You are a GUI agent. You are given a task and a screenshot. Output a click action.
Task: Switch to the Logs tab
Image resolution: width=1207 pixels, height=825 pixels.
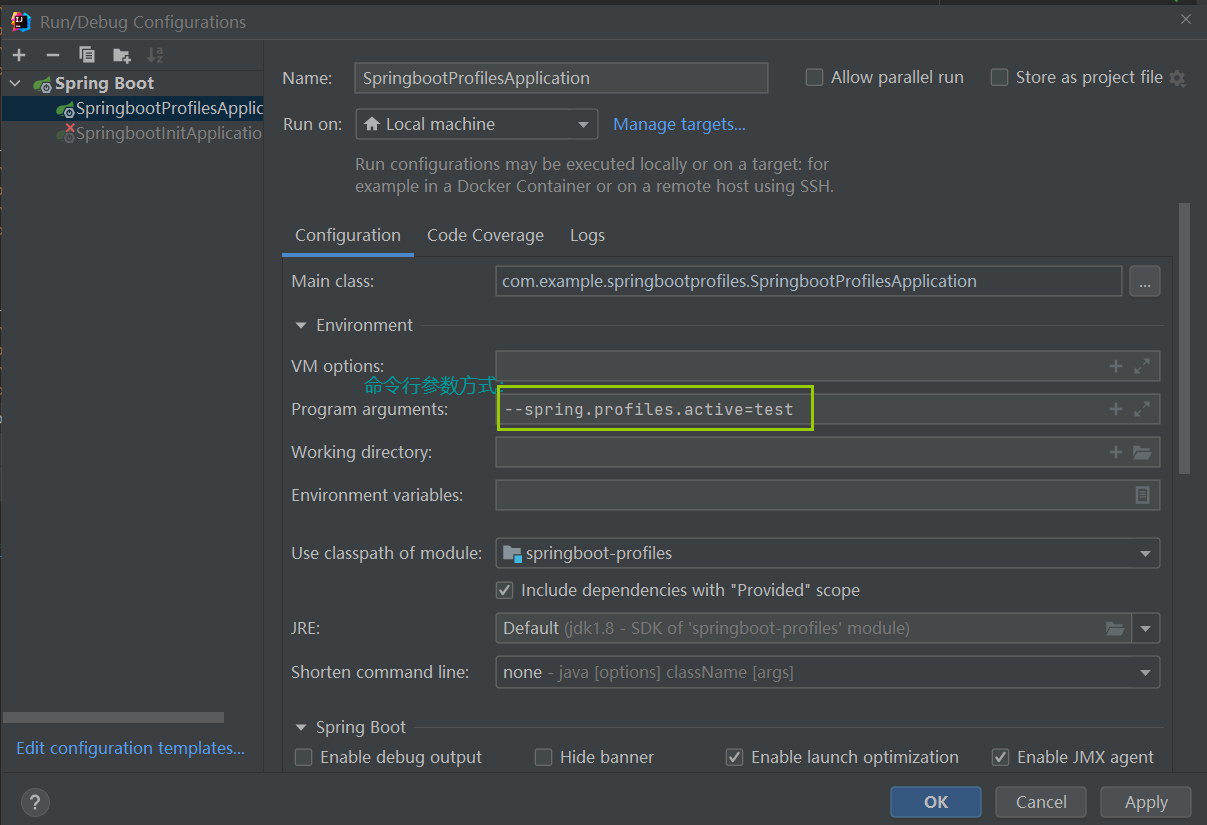pos(587,236)
